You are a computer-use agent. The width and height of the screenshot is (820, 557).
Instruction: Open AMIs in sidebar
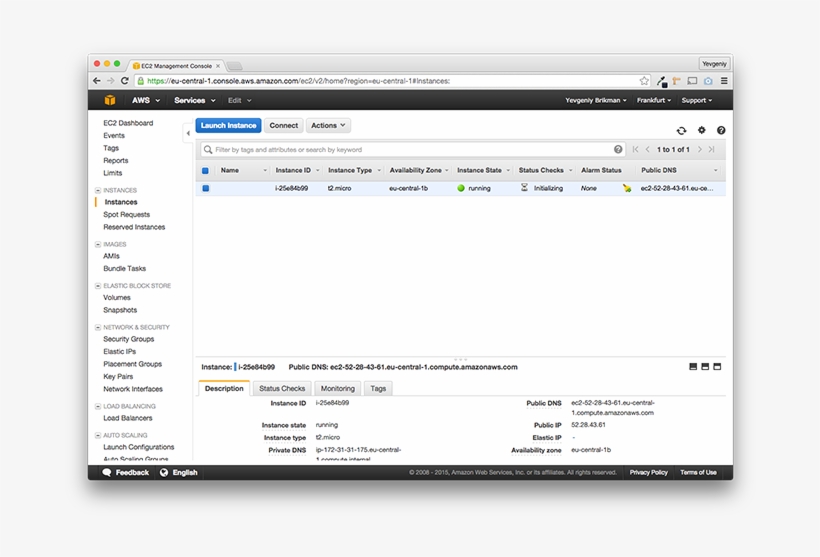coord(111,256)
